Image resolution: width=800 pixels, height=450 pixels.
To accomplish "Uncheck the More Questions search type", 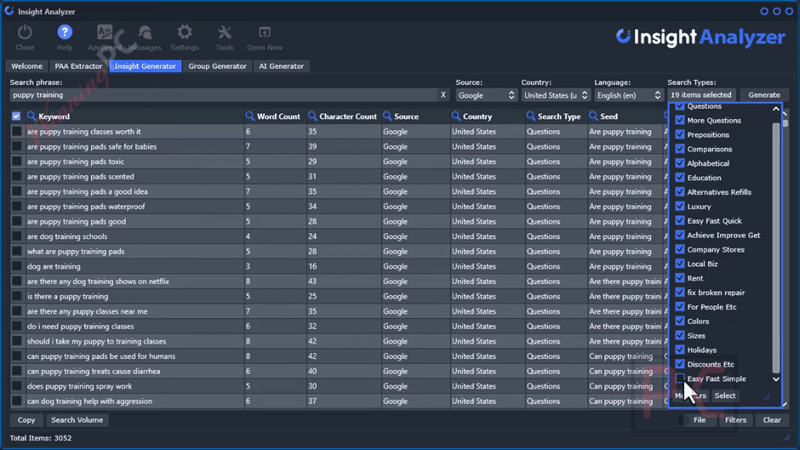I will 680,120.
